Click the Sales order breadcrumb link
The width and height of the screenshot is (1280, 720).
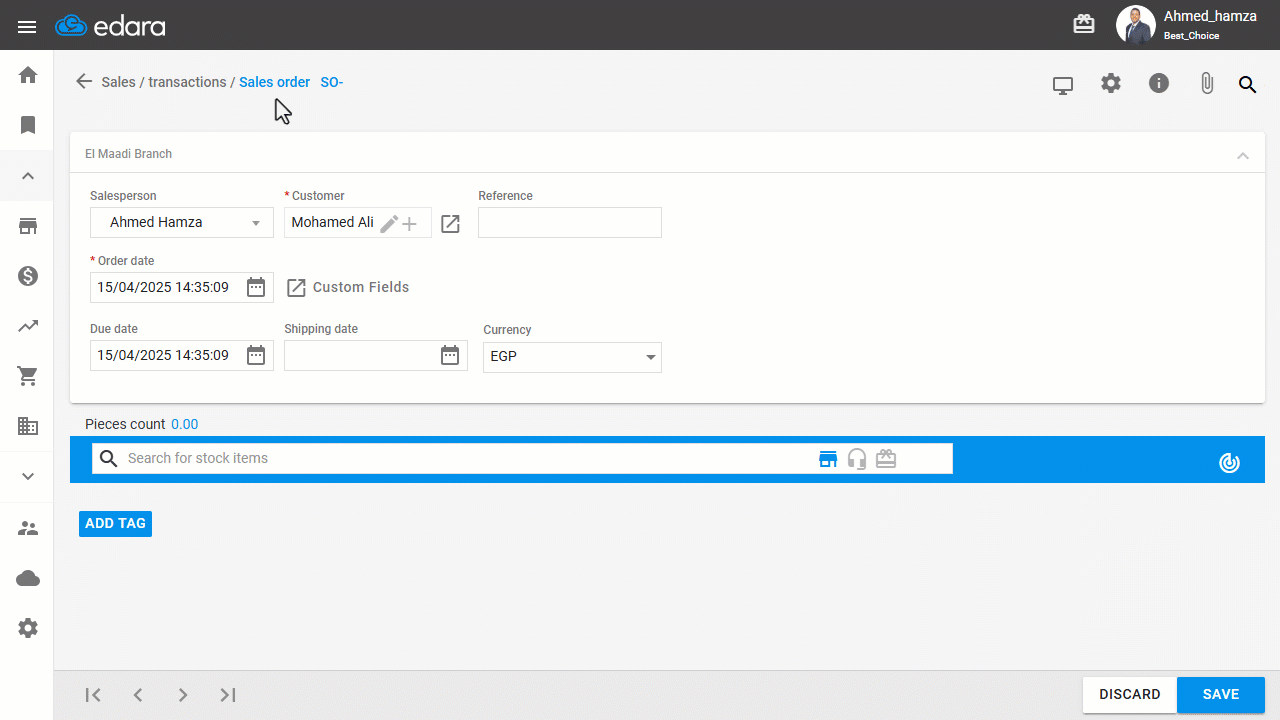[274, 82]
